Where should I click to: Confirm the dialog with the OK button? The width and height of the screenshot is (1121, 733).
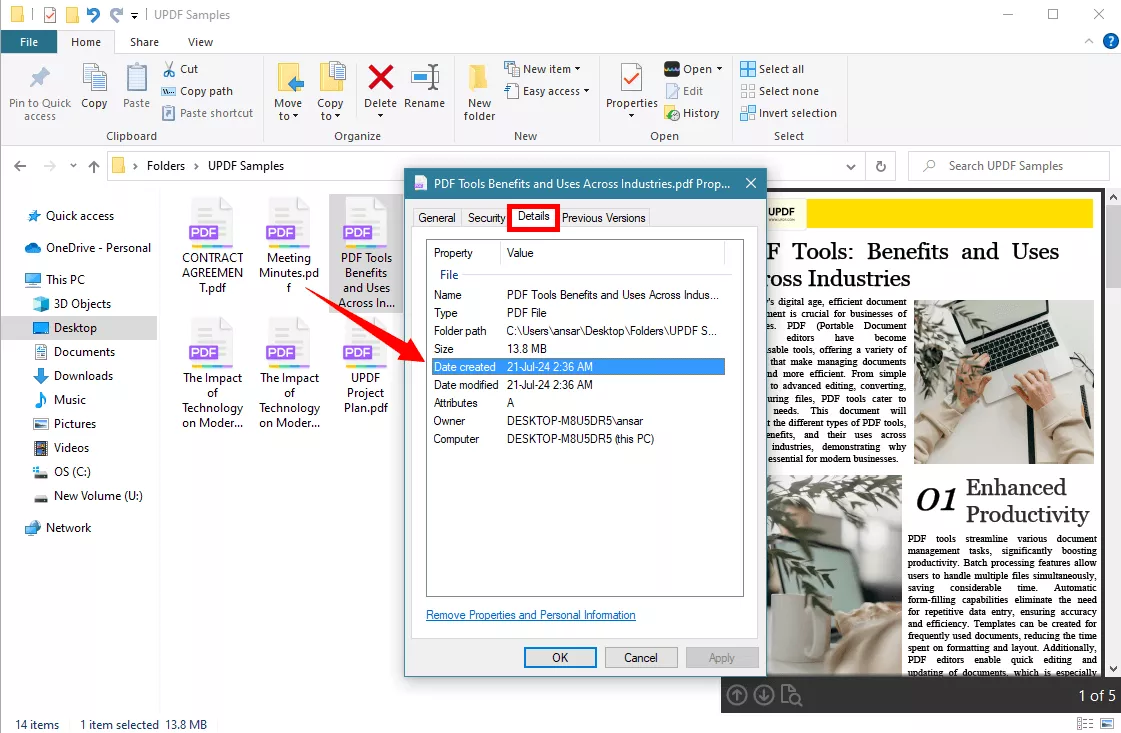(x=560, y=657)
